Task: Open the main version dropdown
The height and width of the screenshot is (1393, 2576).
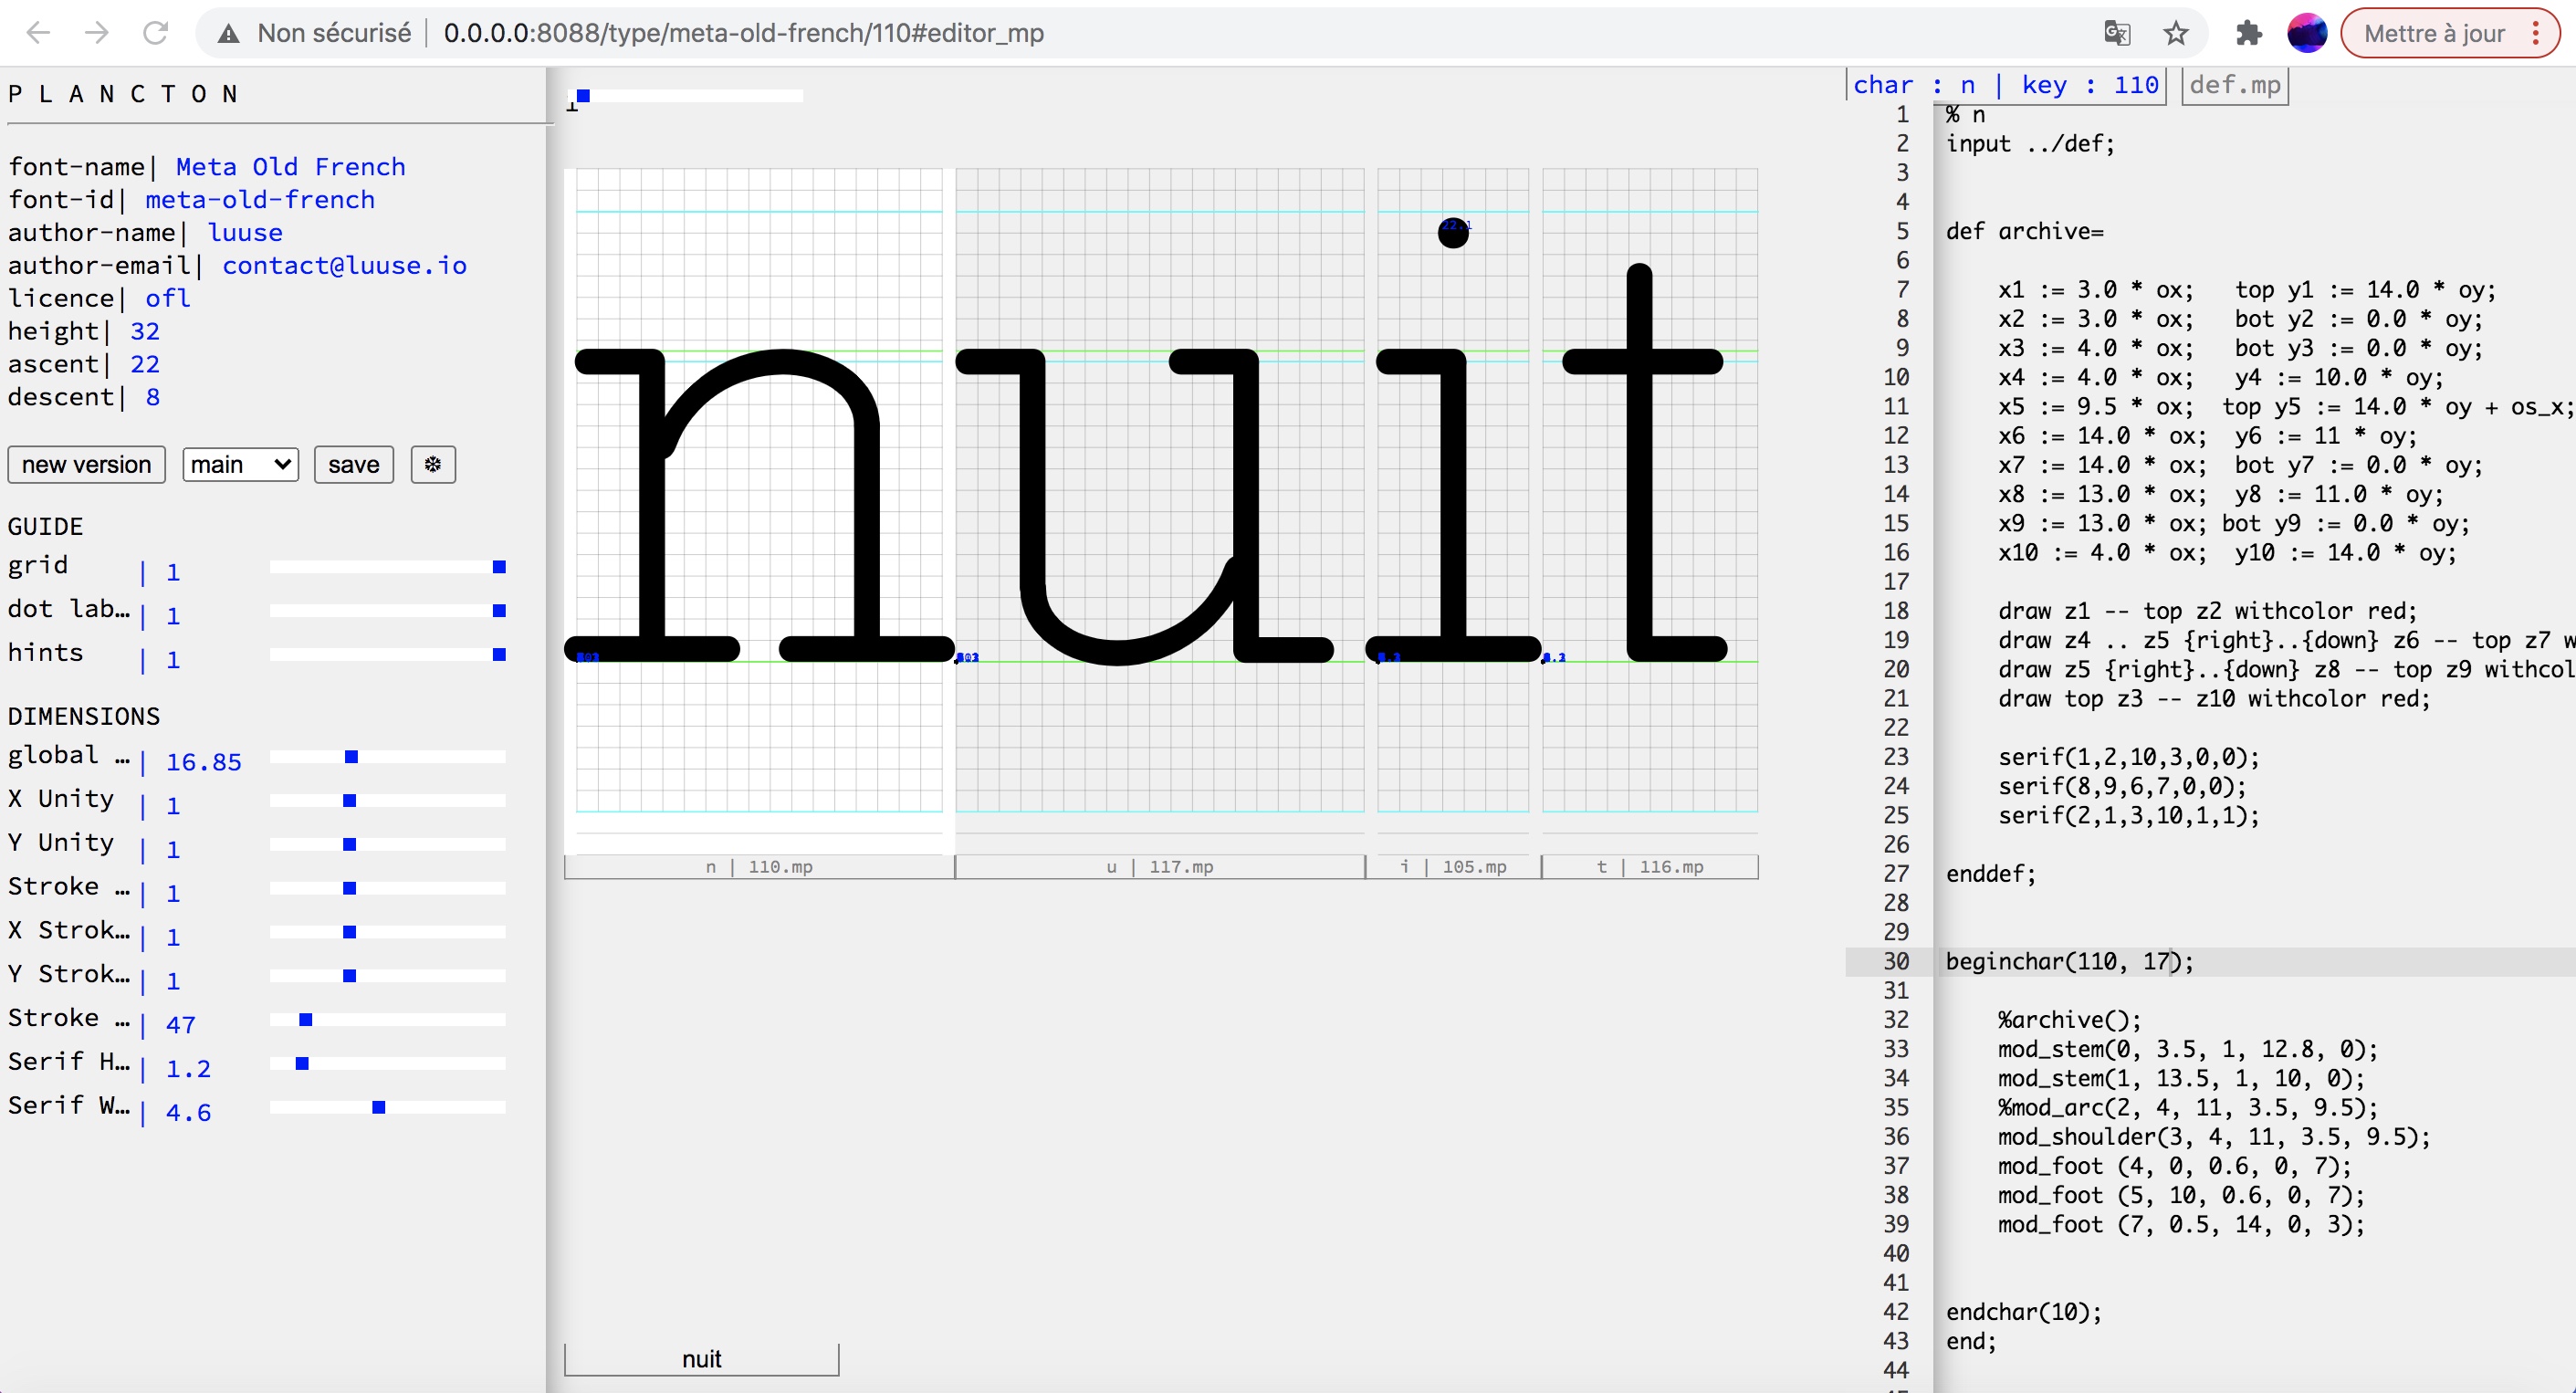Action: click(240, 465)
